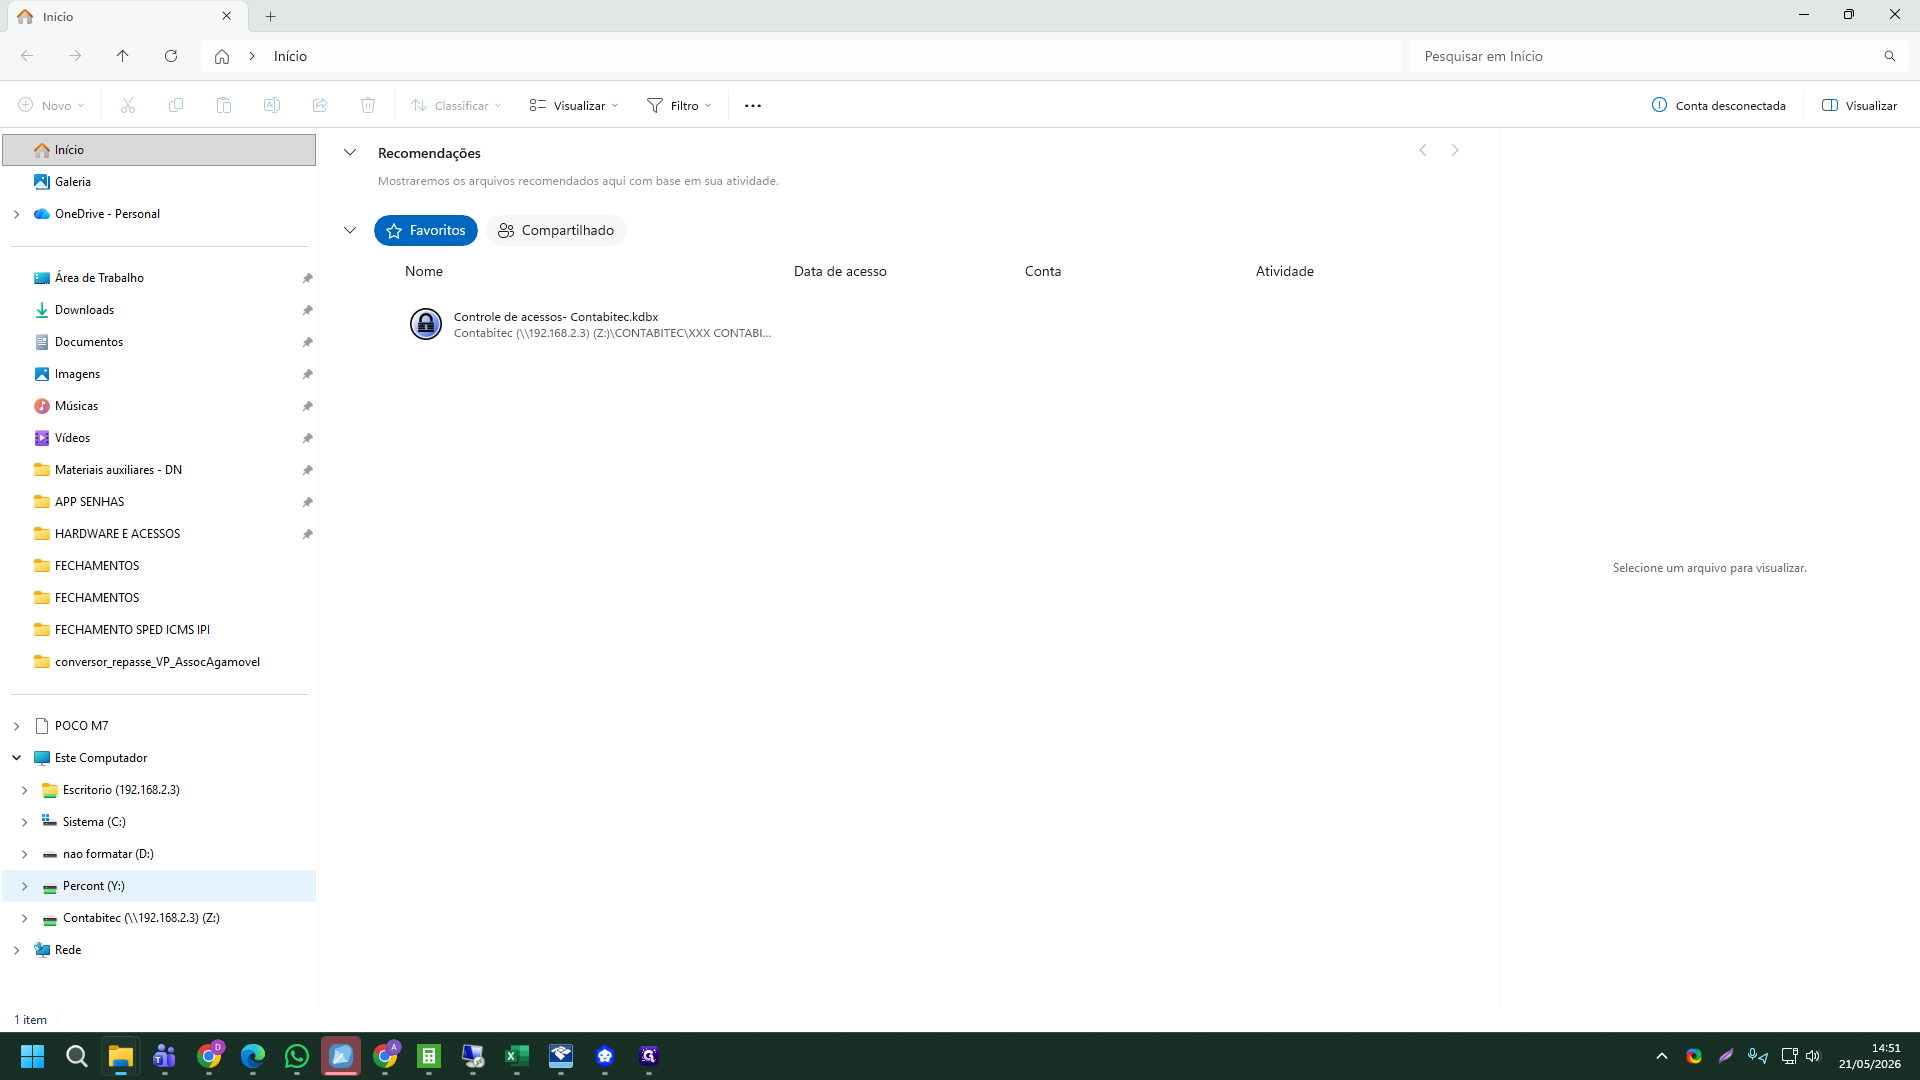
Task: Open the Controle de acessos kdbx file
Action: pos(590,324)
